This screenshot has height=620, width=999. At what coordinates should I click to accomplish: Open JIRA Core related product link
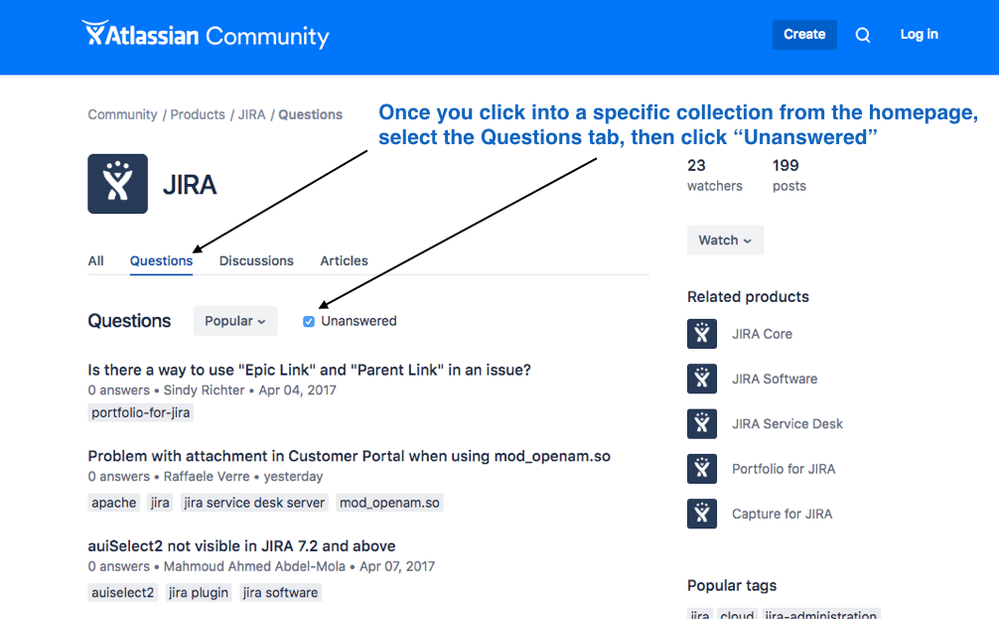tap(762, 334)
